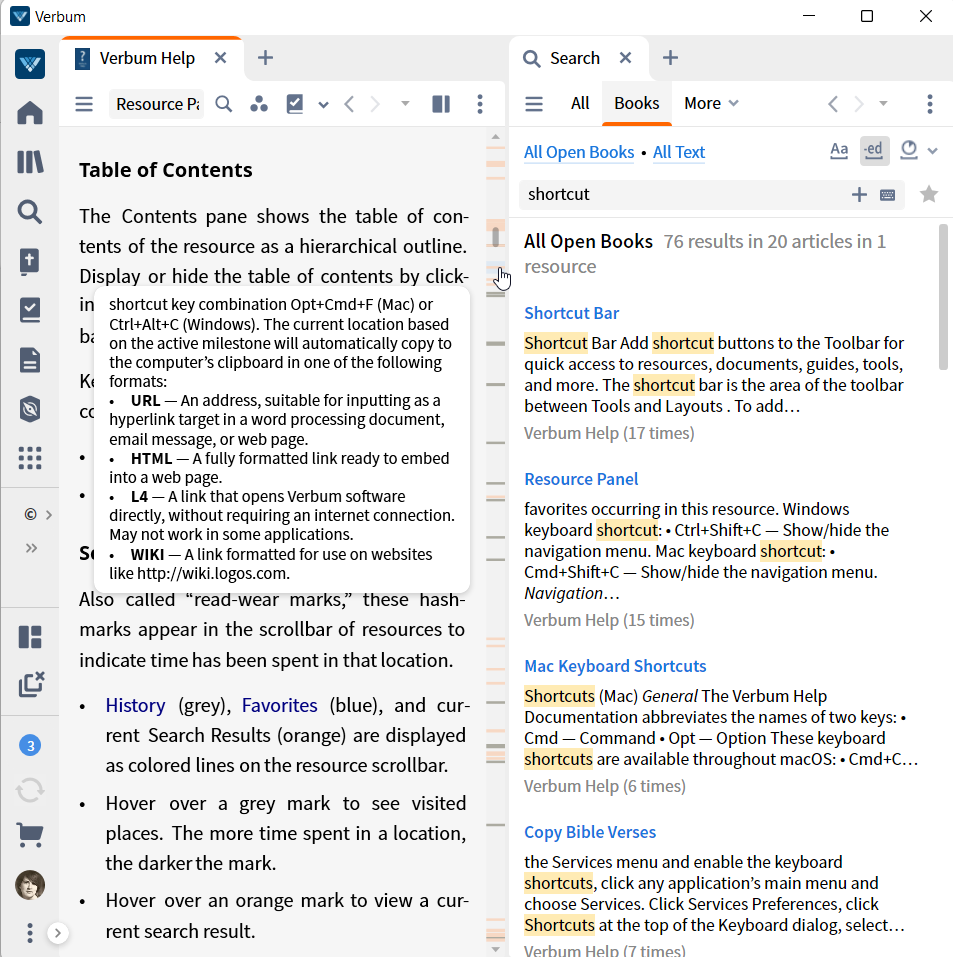Close the Search tab
The image size is (953, 957).
tap(625, 58)
